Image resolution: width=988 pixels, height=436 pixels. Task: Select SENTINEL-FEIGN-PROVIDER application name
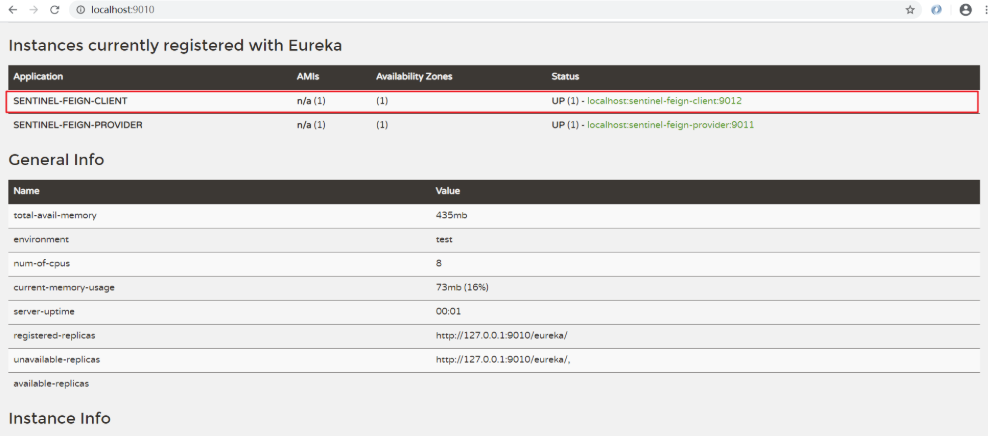tap(78, 125)
